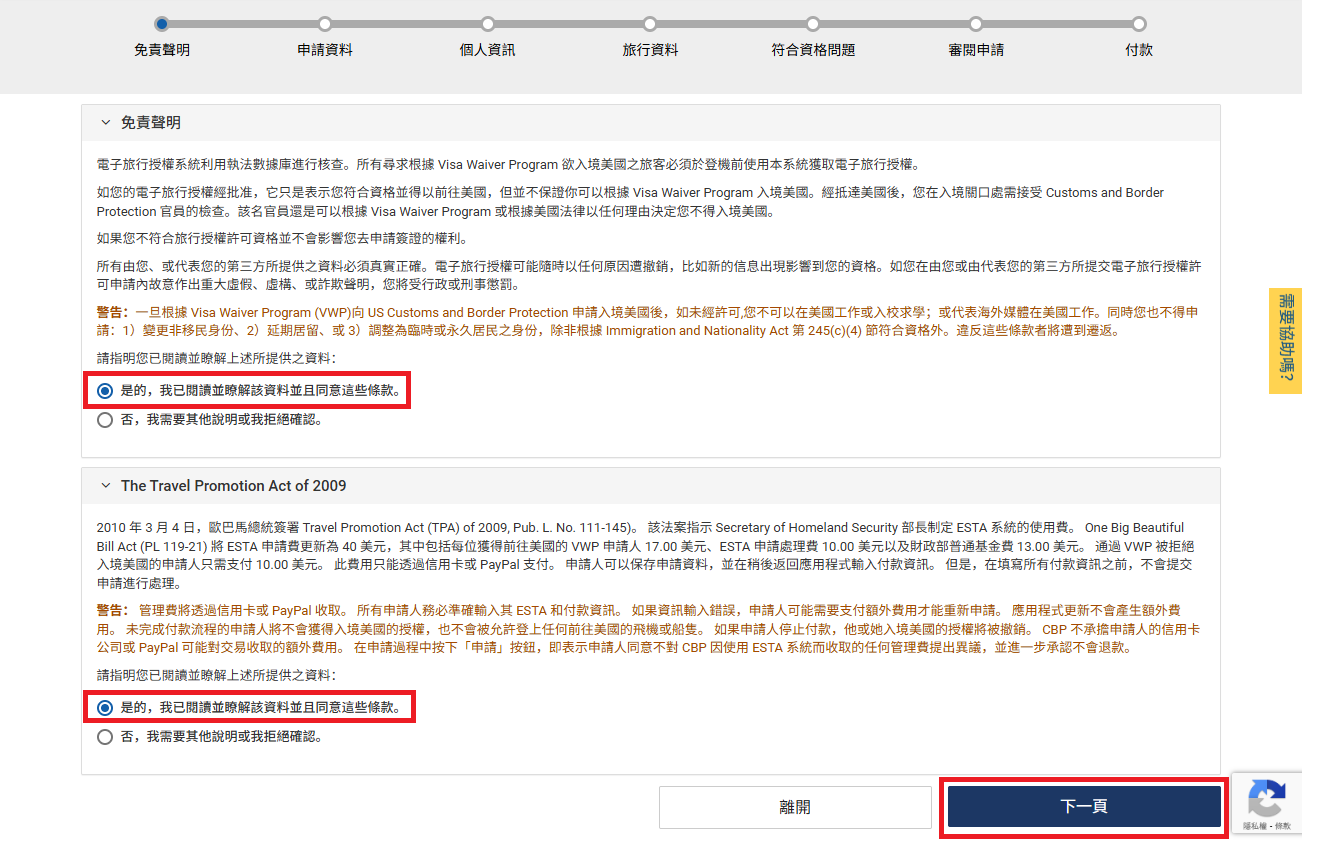Jump to the 付款 step label
This screenshot has height=845, width=1320.
pos(1139,50)
